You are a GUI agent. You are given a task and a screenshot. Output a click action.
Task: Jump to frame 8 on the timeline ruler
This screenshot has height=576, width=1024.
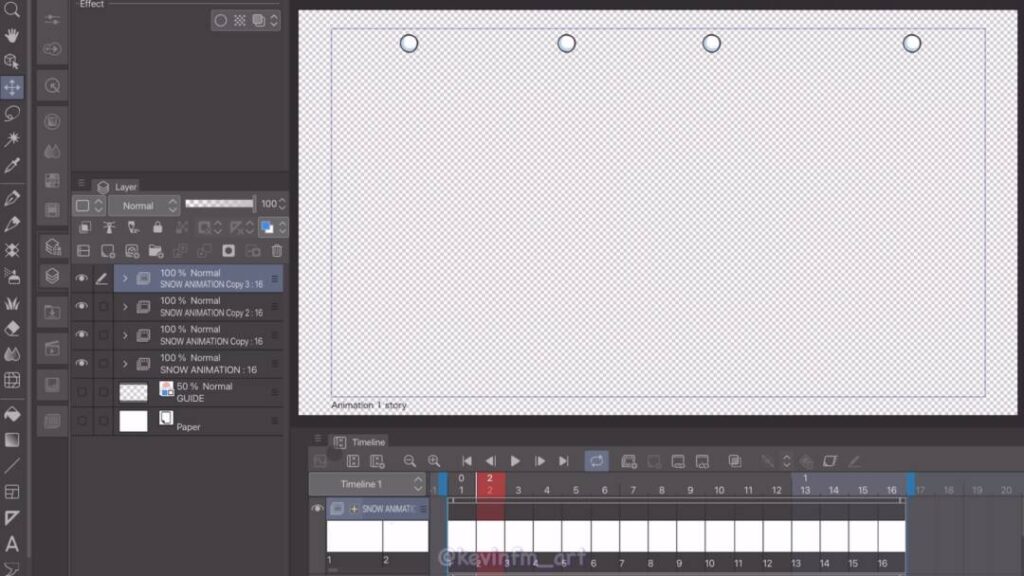click(662, 490)
